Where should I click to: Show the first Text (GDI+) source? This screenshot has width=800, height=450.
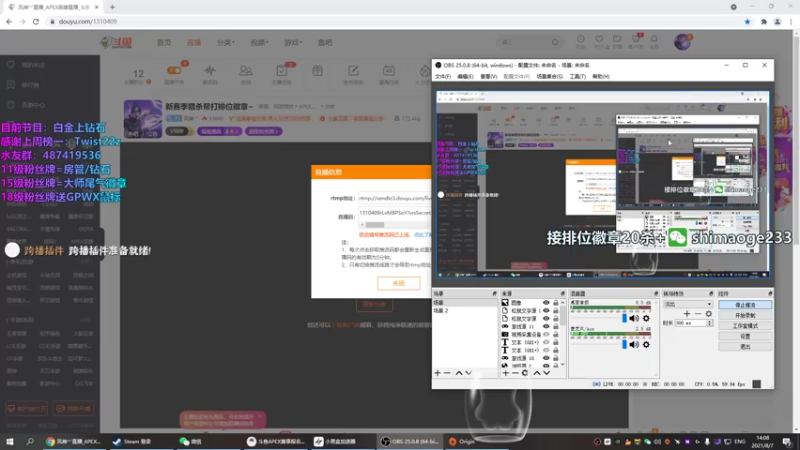pos(546,342)
